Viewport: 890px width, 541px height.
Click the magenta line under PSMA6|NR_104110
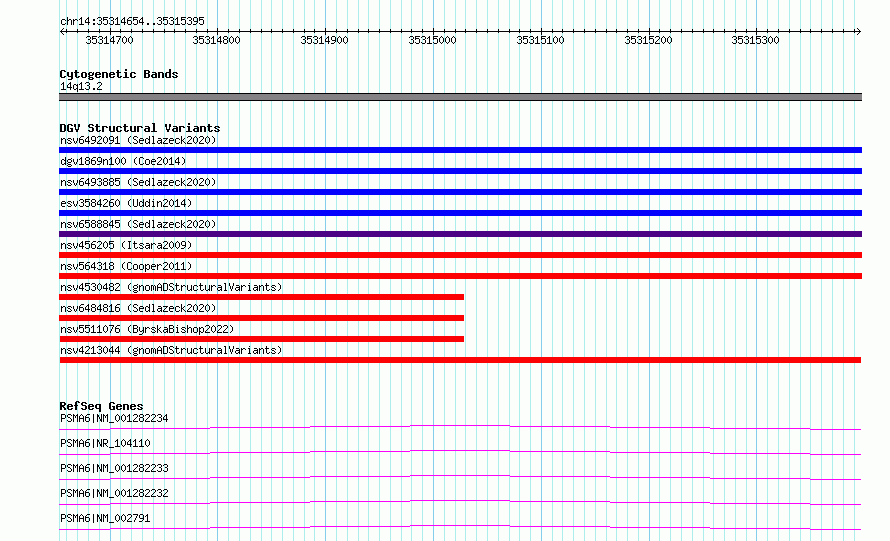460,452
